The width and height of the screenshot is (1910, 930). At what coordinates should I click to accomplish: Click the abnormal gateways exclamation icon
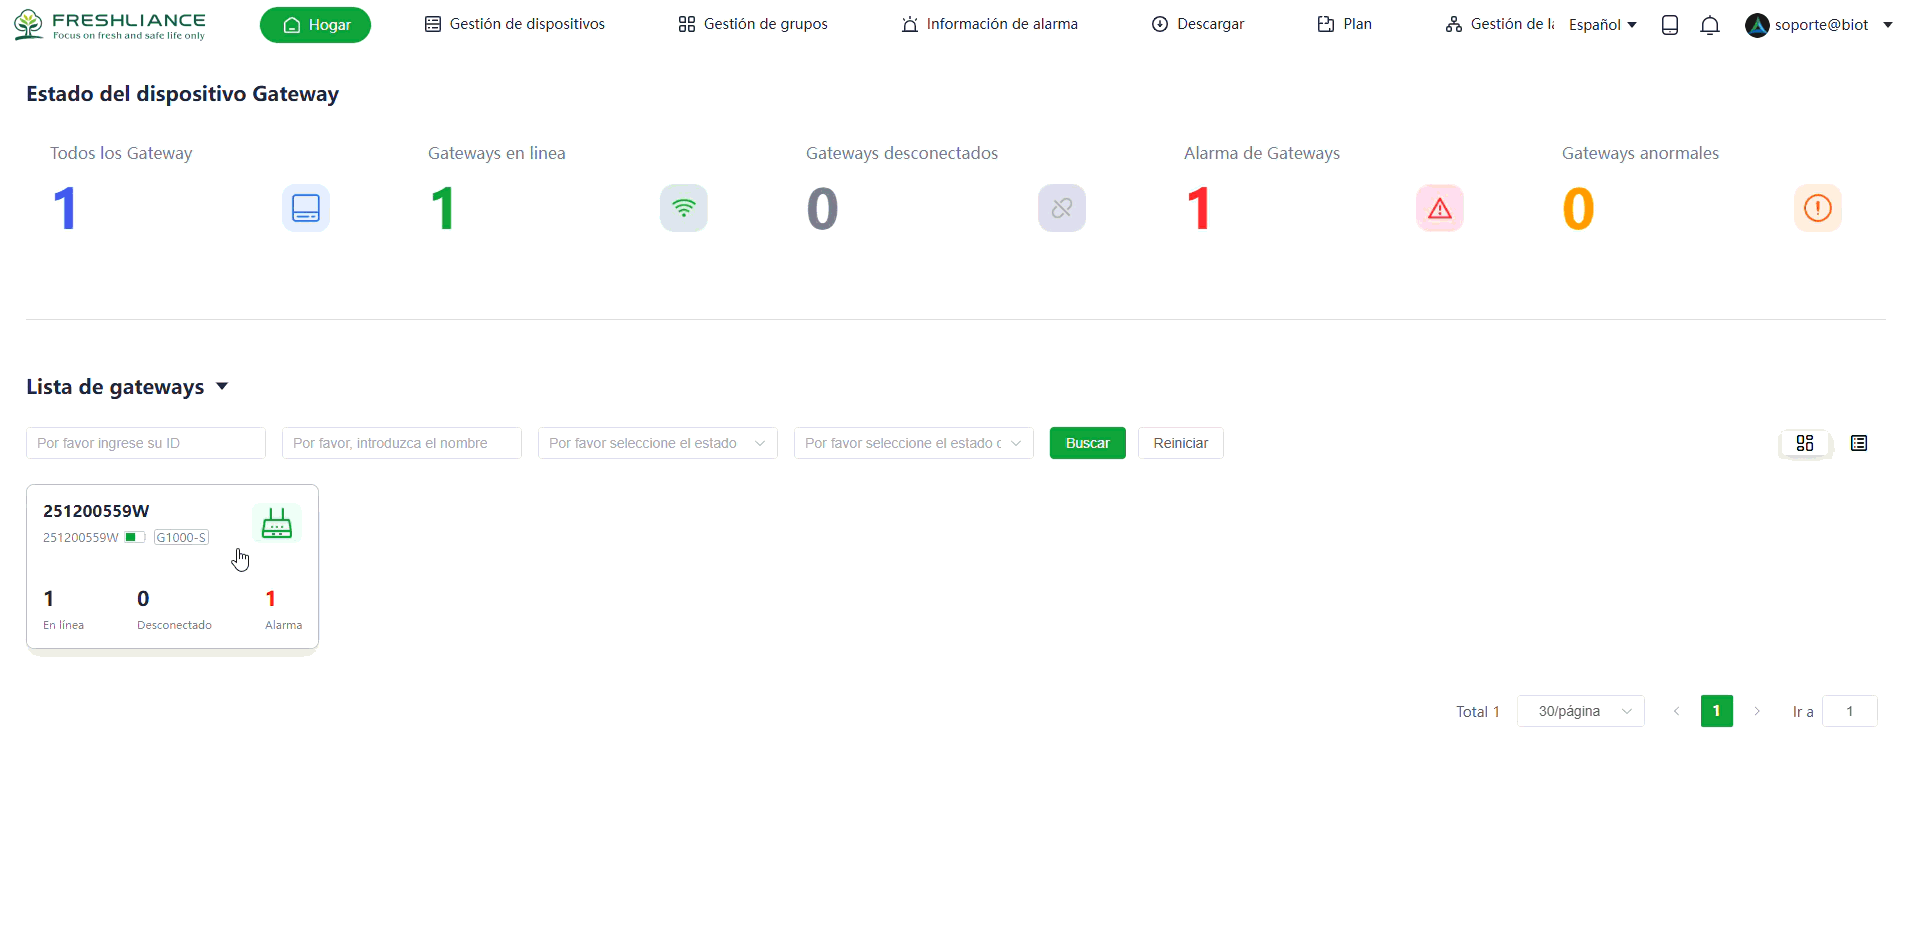pyautogui.click(x=1817, y=208)
